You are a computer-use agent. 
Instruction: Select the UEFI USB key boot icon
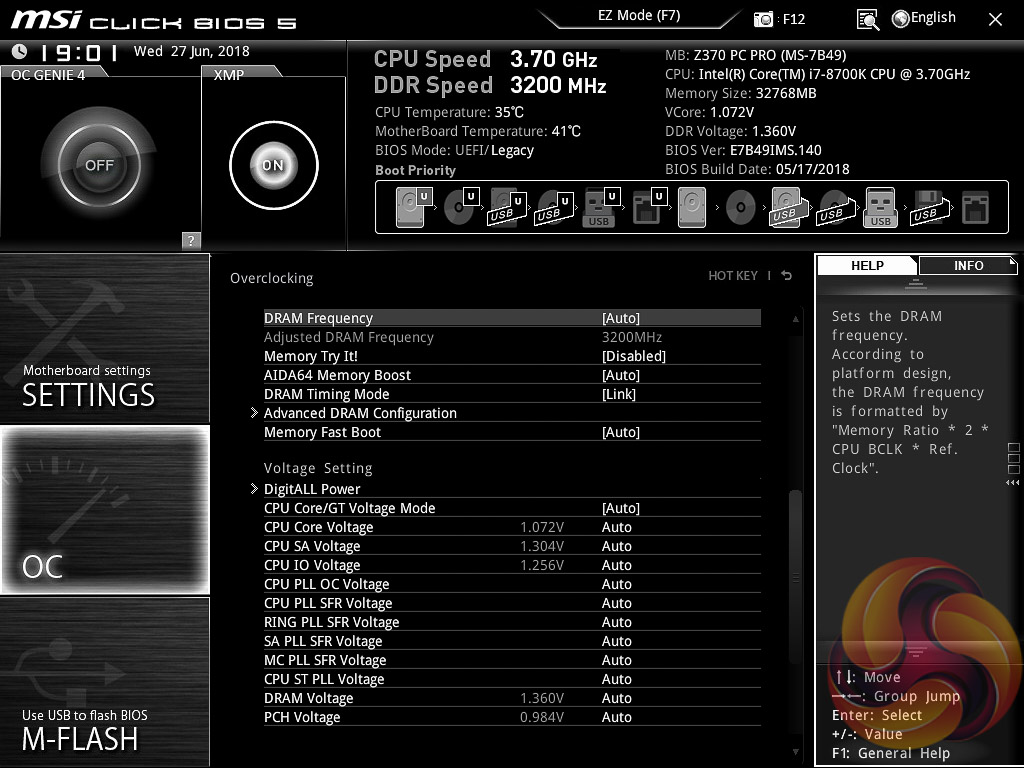click(x=601, y=207)
